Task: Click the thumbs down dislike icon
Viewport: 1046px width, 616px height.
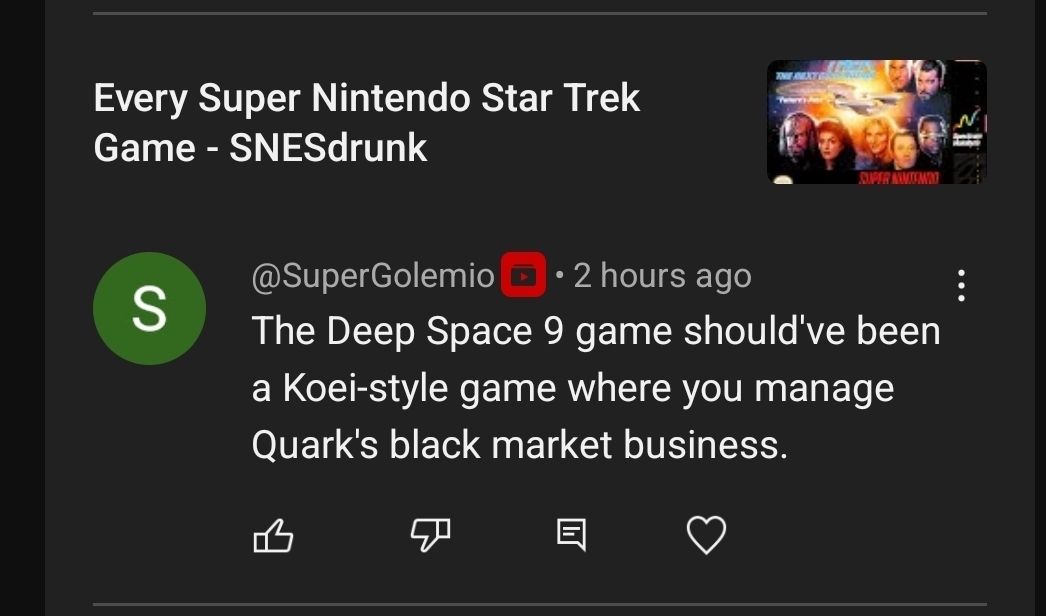Action: tap(430, 536)
